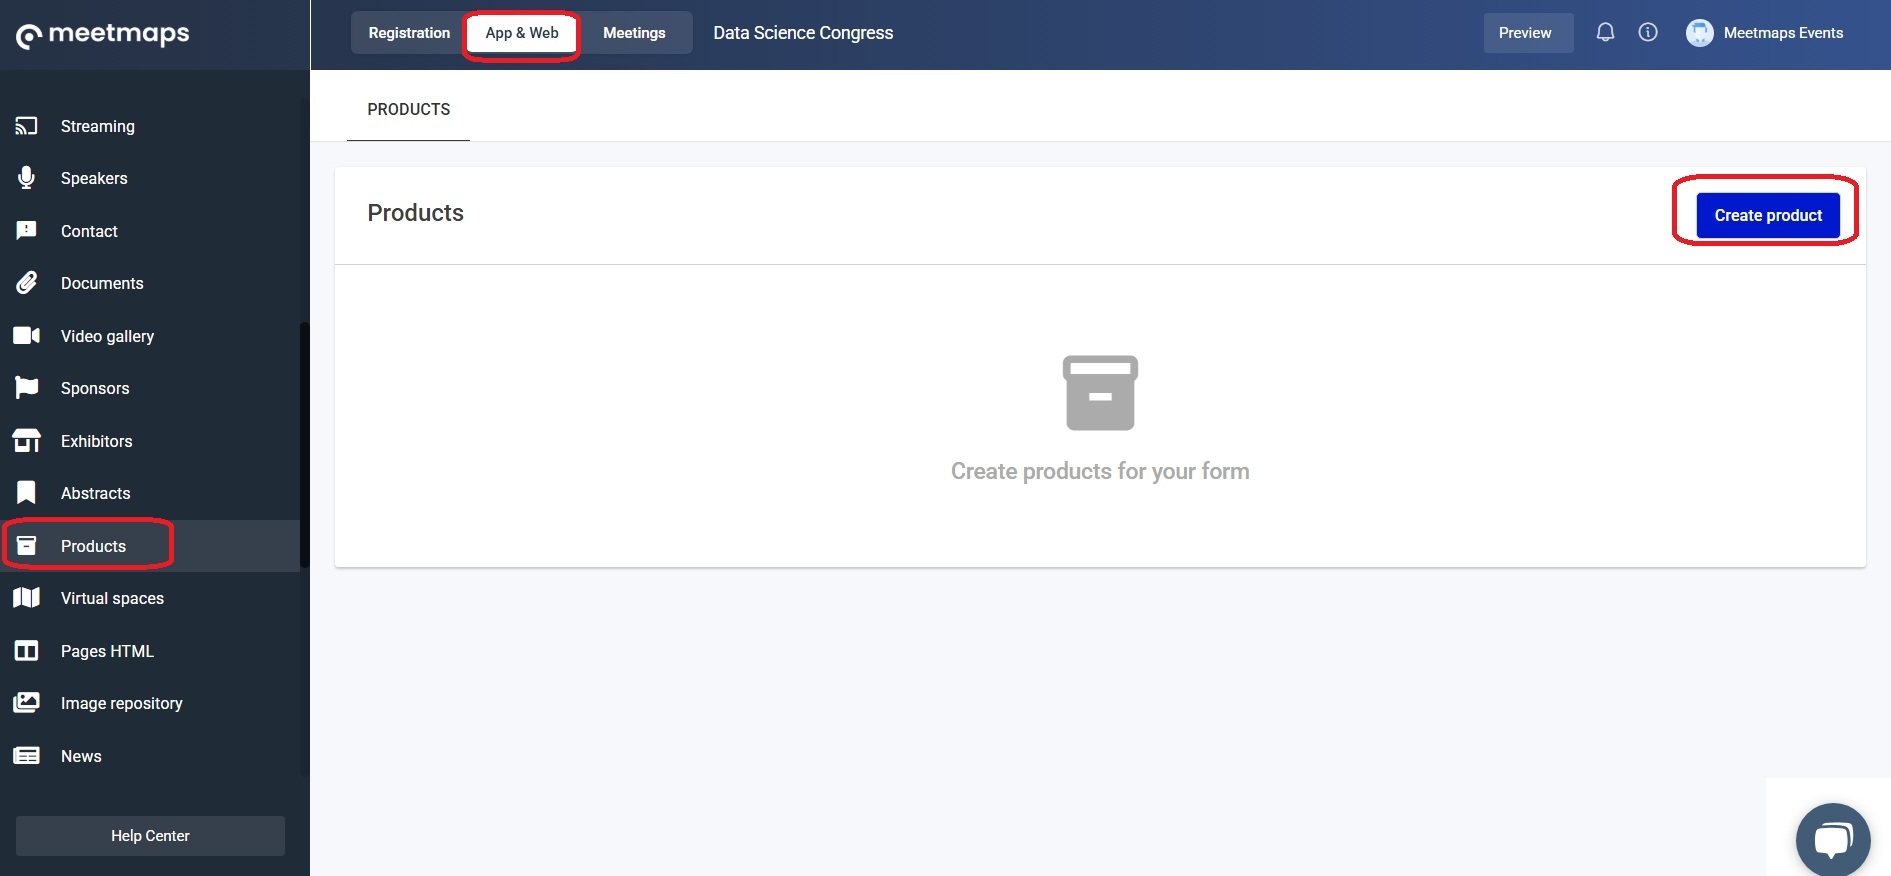
Task: Click the Documents paperclip icon
Action: tap(26, 283)
